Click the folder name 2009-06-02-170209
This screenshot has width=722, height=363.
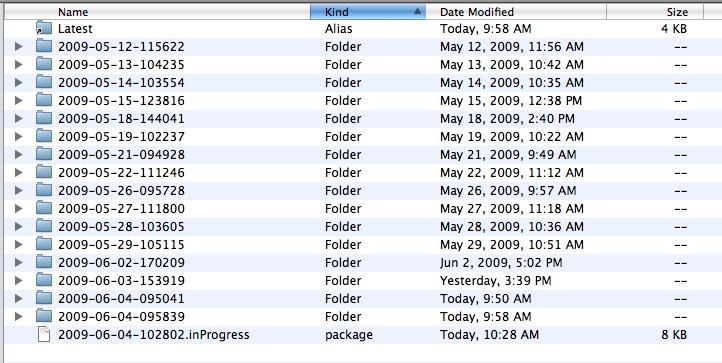click(x=121, y=262)
